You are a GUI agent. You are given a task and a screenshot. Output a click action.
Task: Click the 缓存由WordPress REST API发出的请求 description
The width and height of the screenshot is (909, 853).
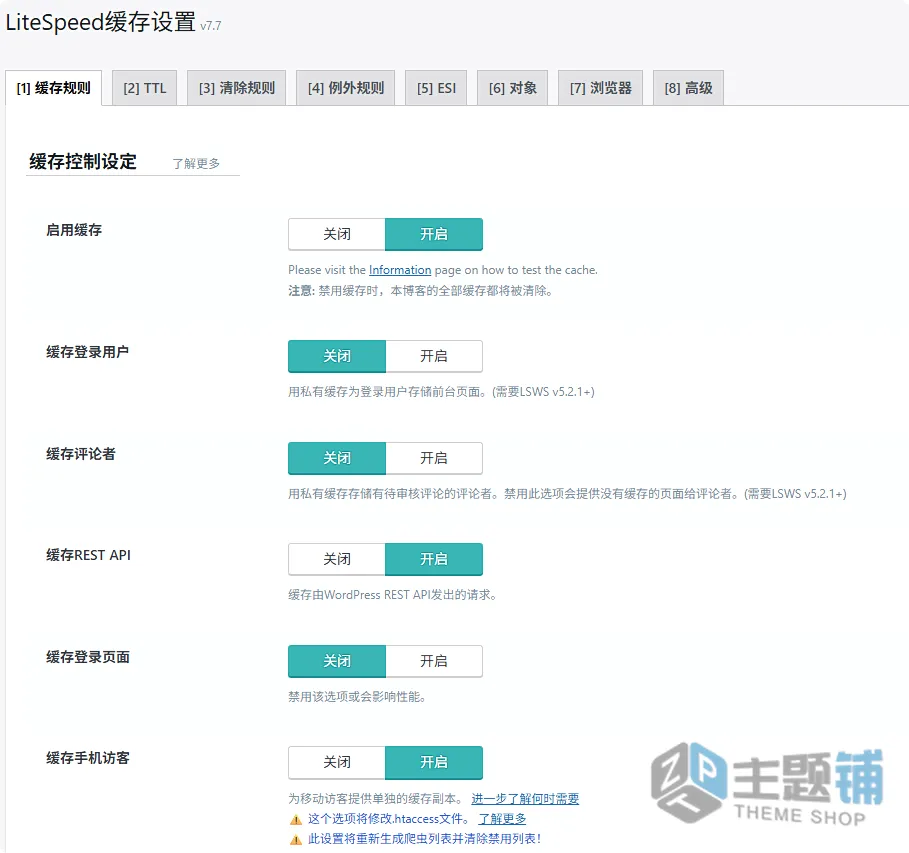point(392,595)
